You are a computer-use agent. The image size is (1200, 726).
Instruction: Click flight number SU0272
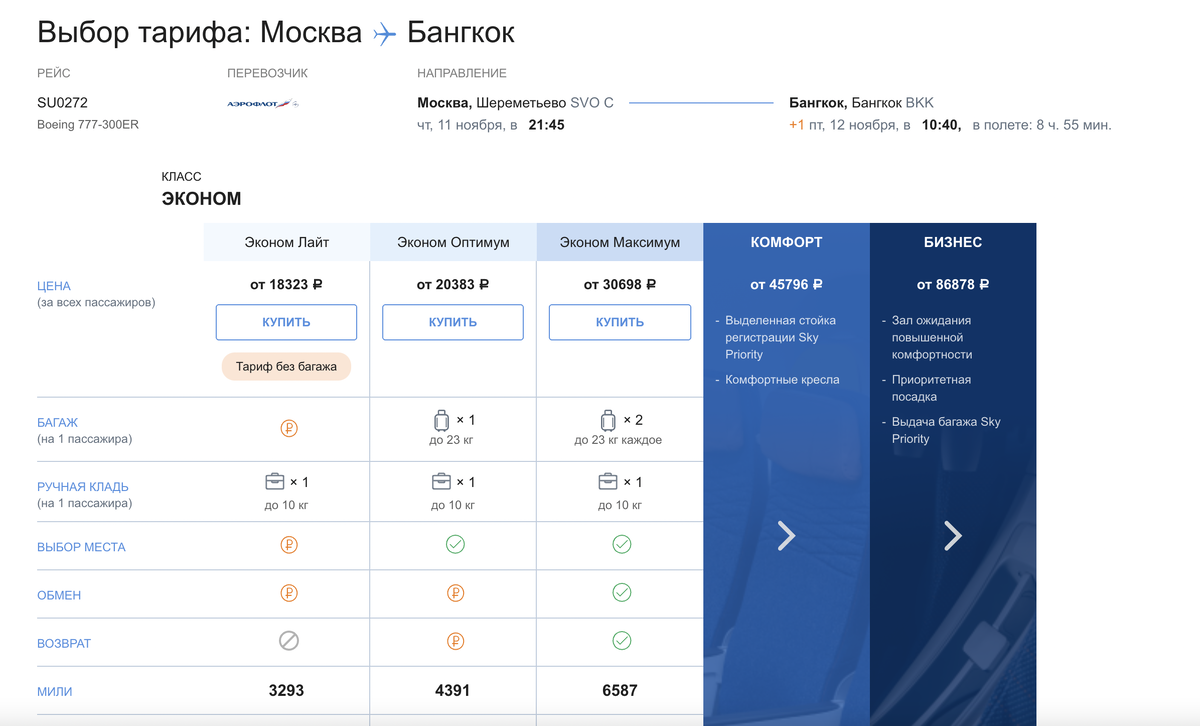coord(62,102)
